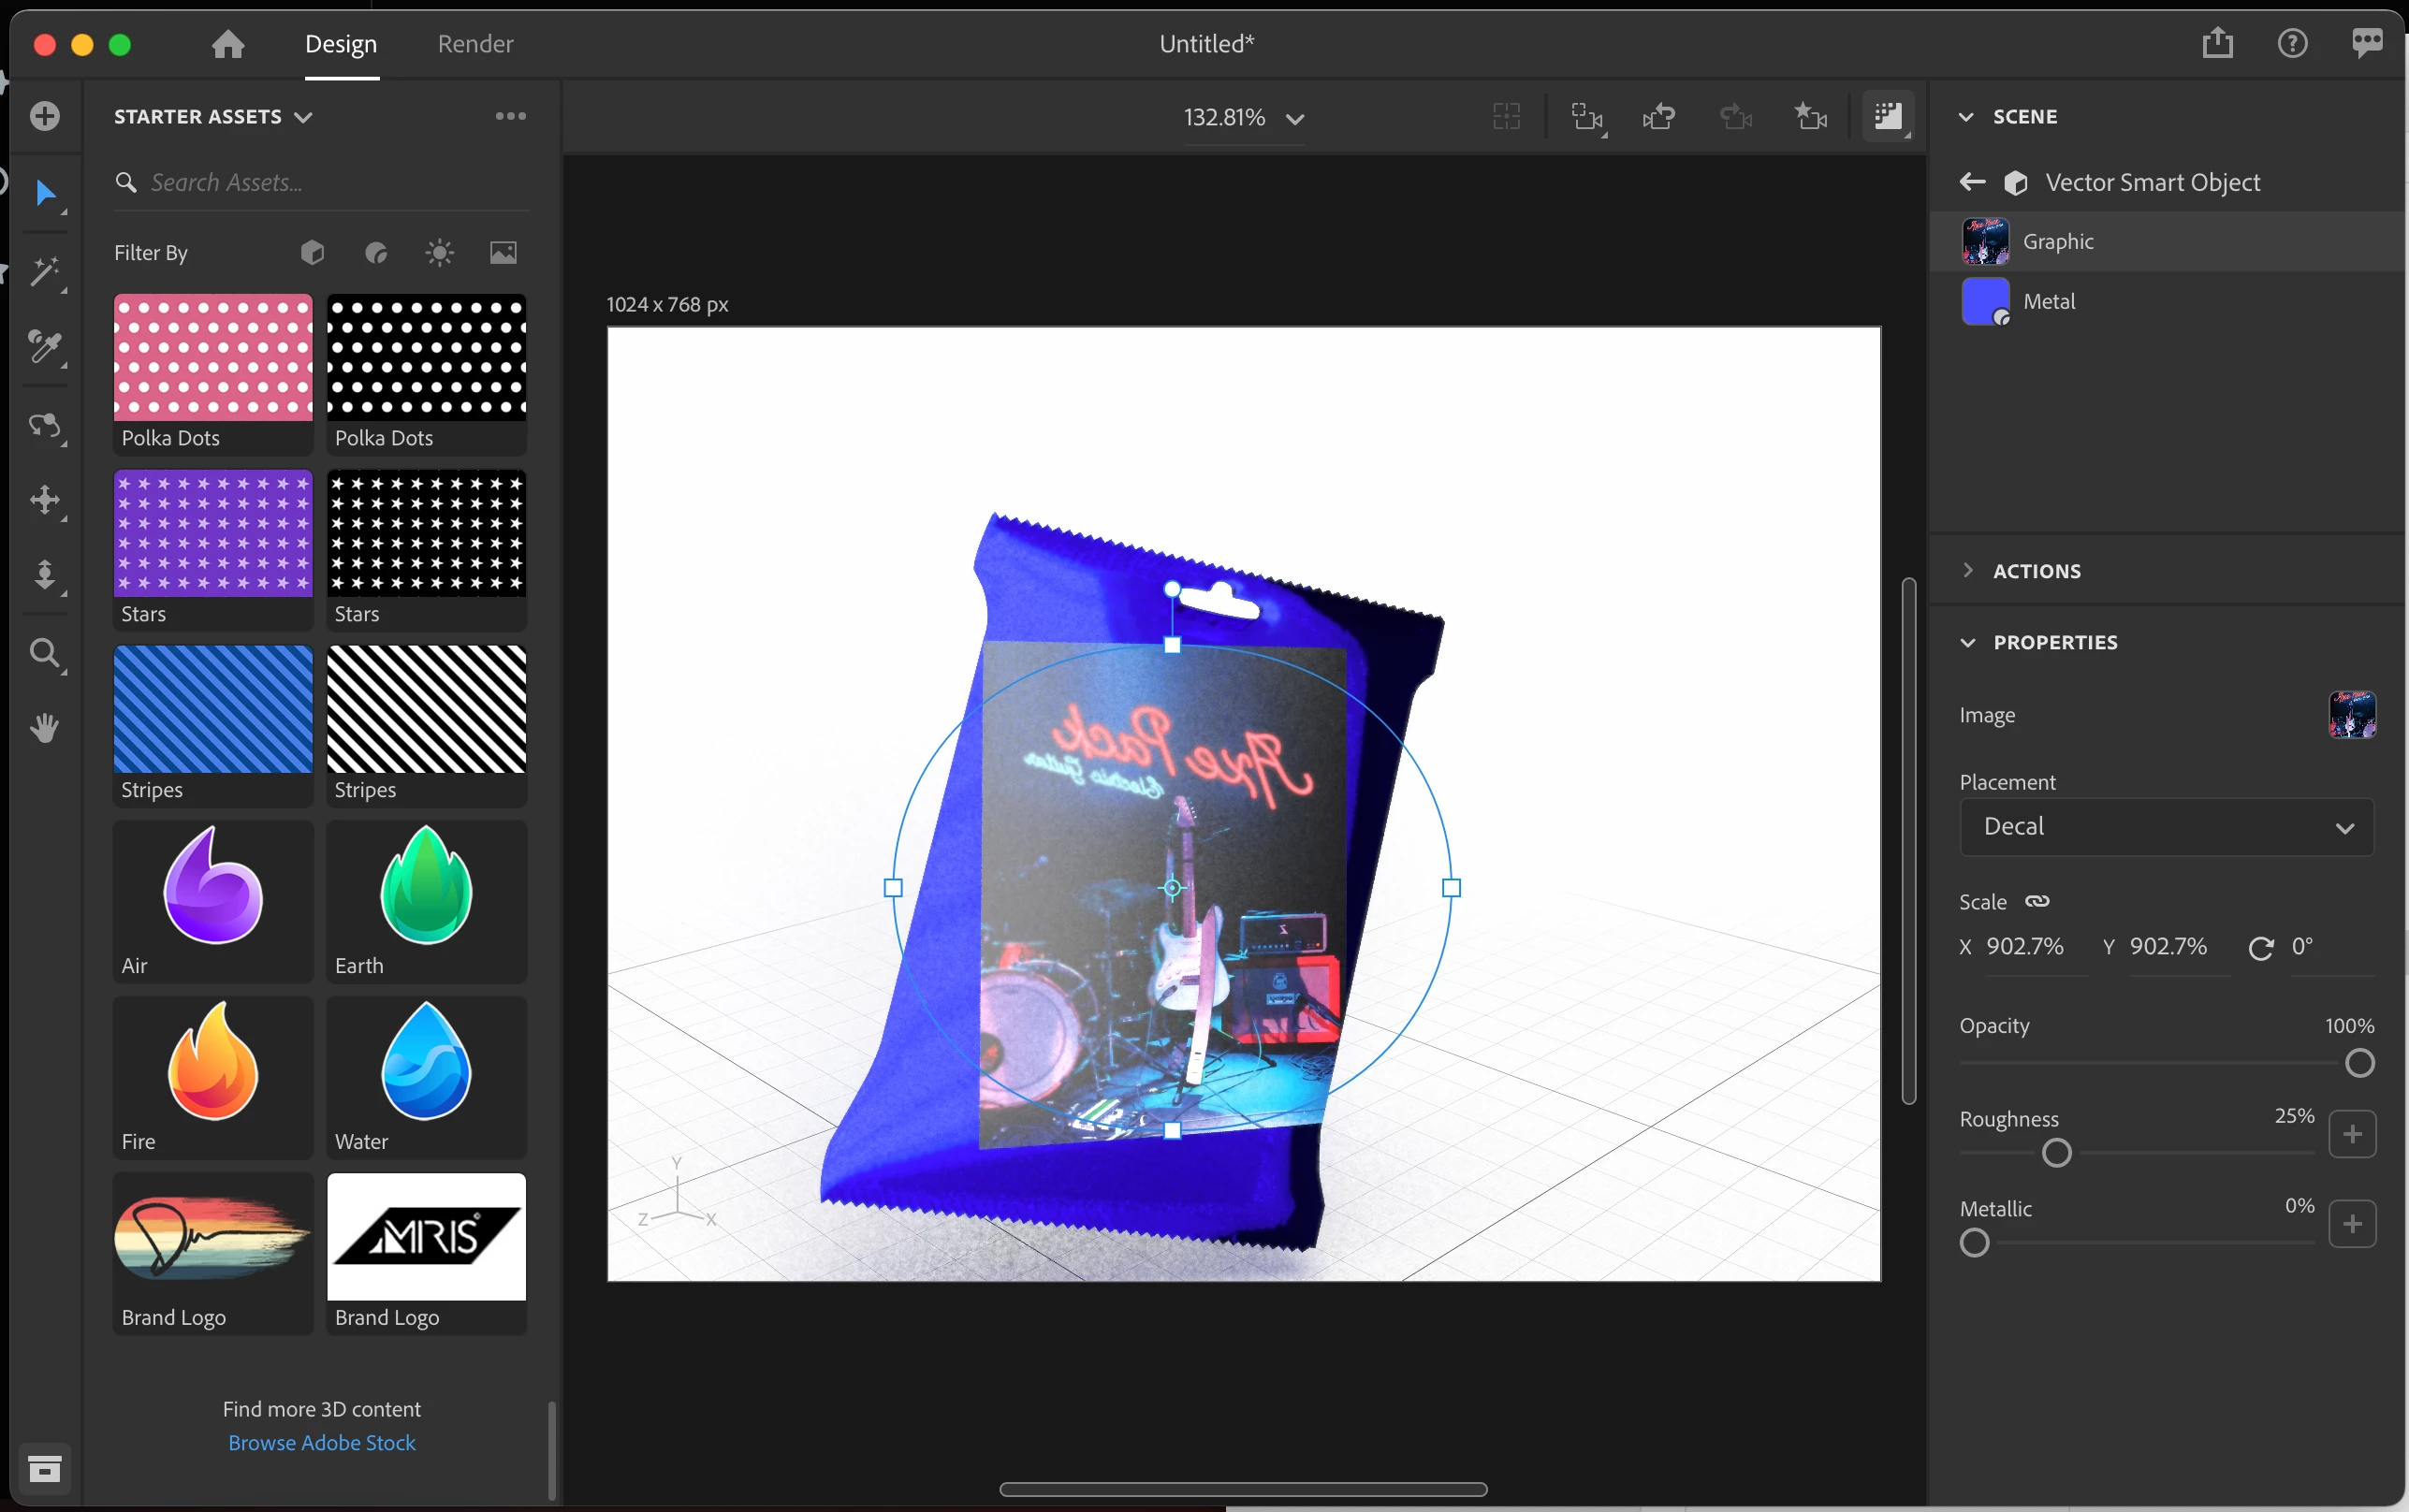
Task: Toggle the render preview button
Action: (x=1887, y=117)
